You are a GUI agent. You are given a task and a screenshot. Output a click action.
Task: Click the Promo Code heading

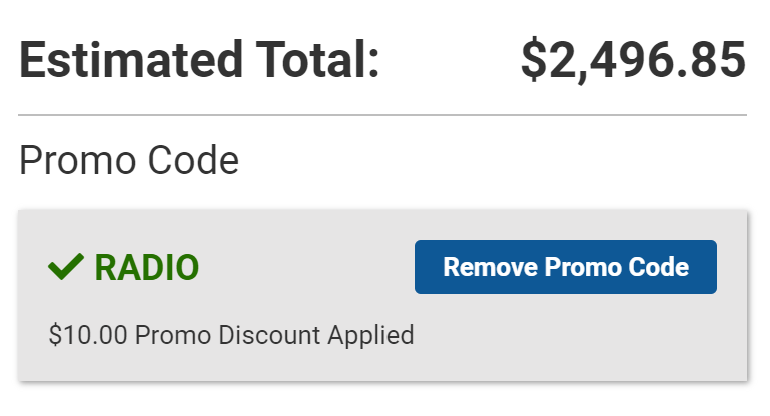tap(129, 160)
